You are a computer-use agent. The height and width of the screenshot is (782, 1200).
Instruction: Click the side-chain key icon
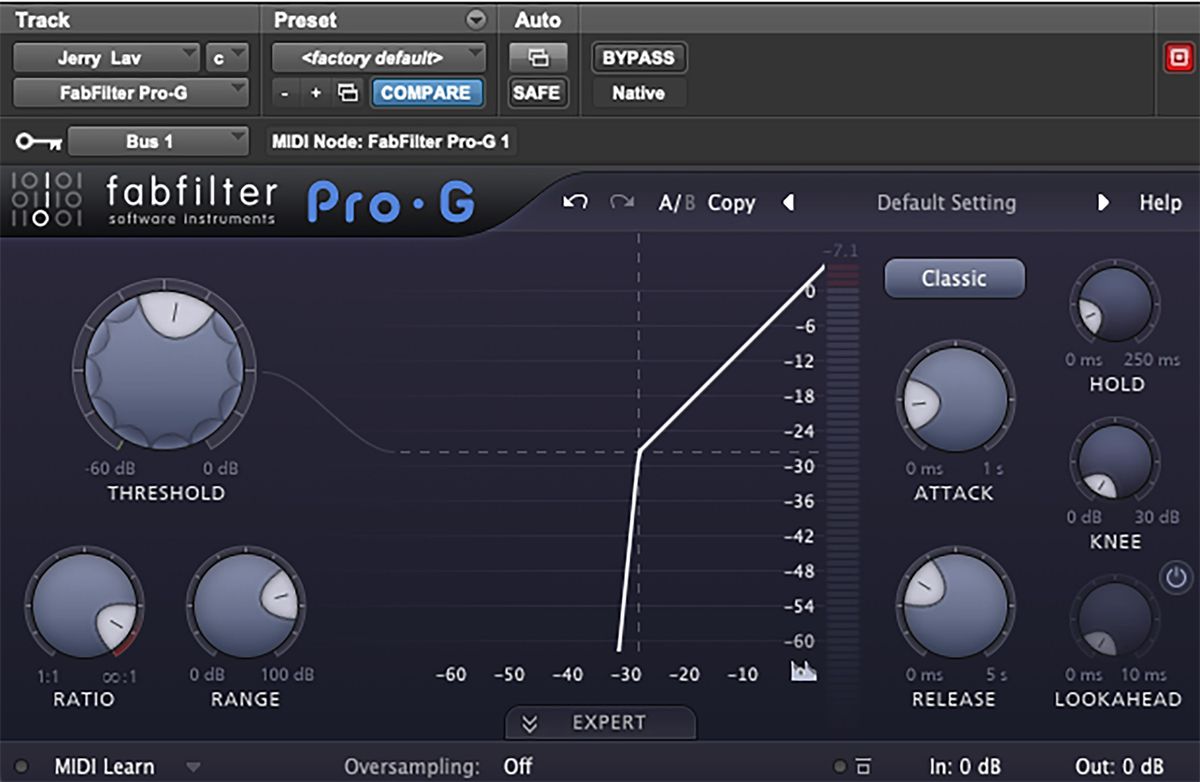pyautogui.click(x=40, y=142)
